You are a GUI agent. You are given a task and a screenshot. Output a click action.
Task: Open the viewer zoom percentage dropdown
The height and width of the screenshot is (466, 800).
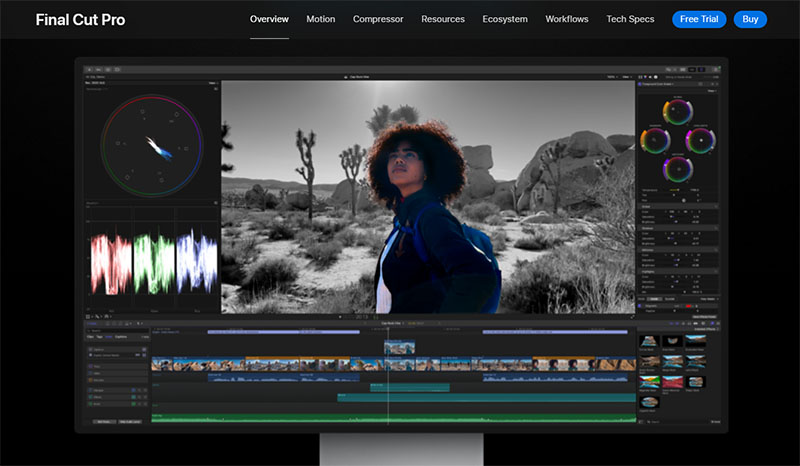pyautogui.click(x=612, y=77)
